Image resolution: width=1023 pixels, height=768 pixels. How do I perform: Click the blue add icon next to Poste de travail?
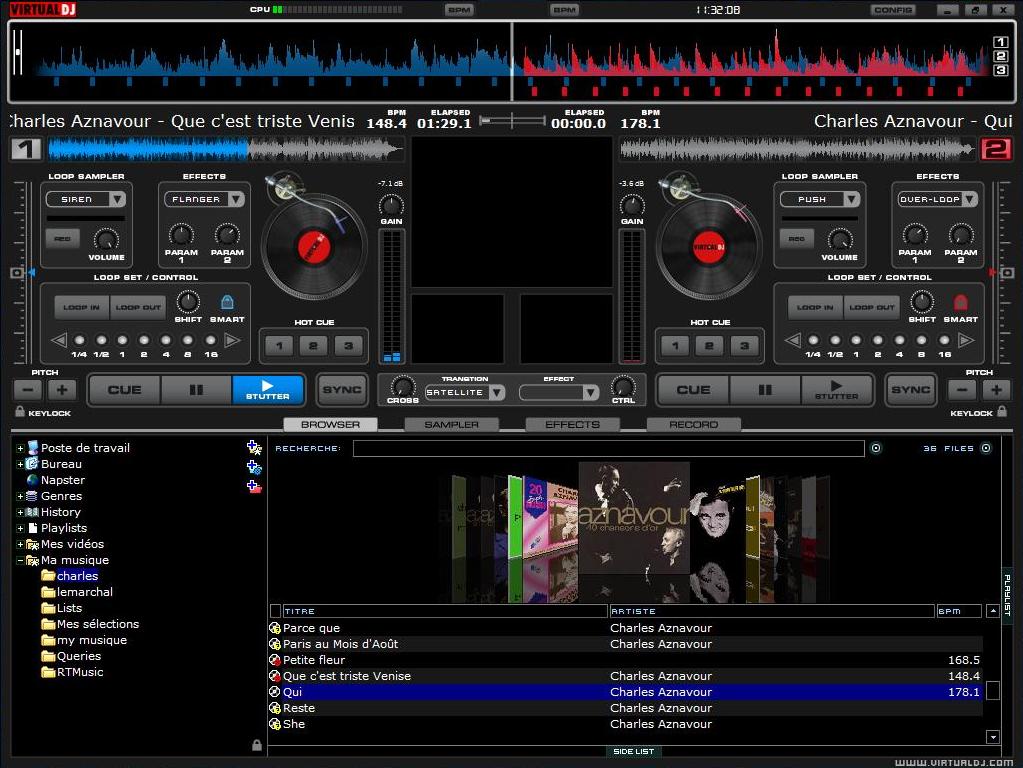tap(252, 446)
